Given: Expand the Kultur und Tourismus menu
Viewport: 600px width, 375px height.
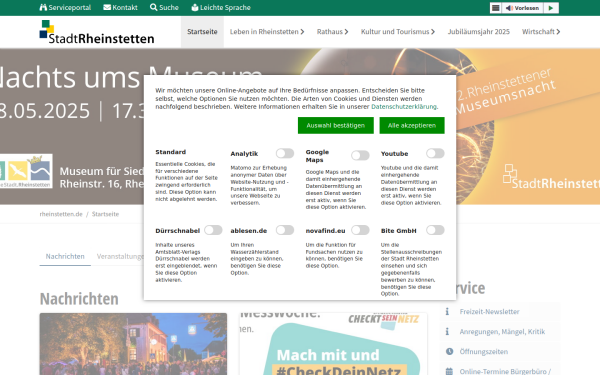Looking at the screenshot, I should pyautogui.click(x=398, y=32).
